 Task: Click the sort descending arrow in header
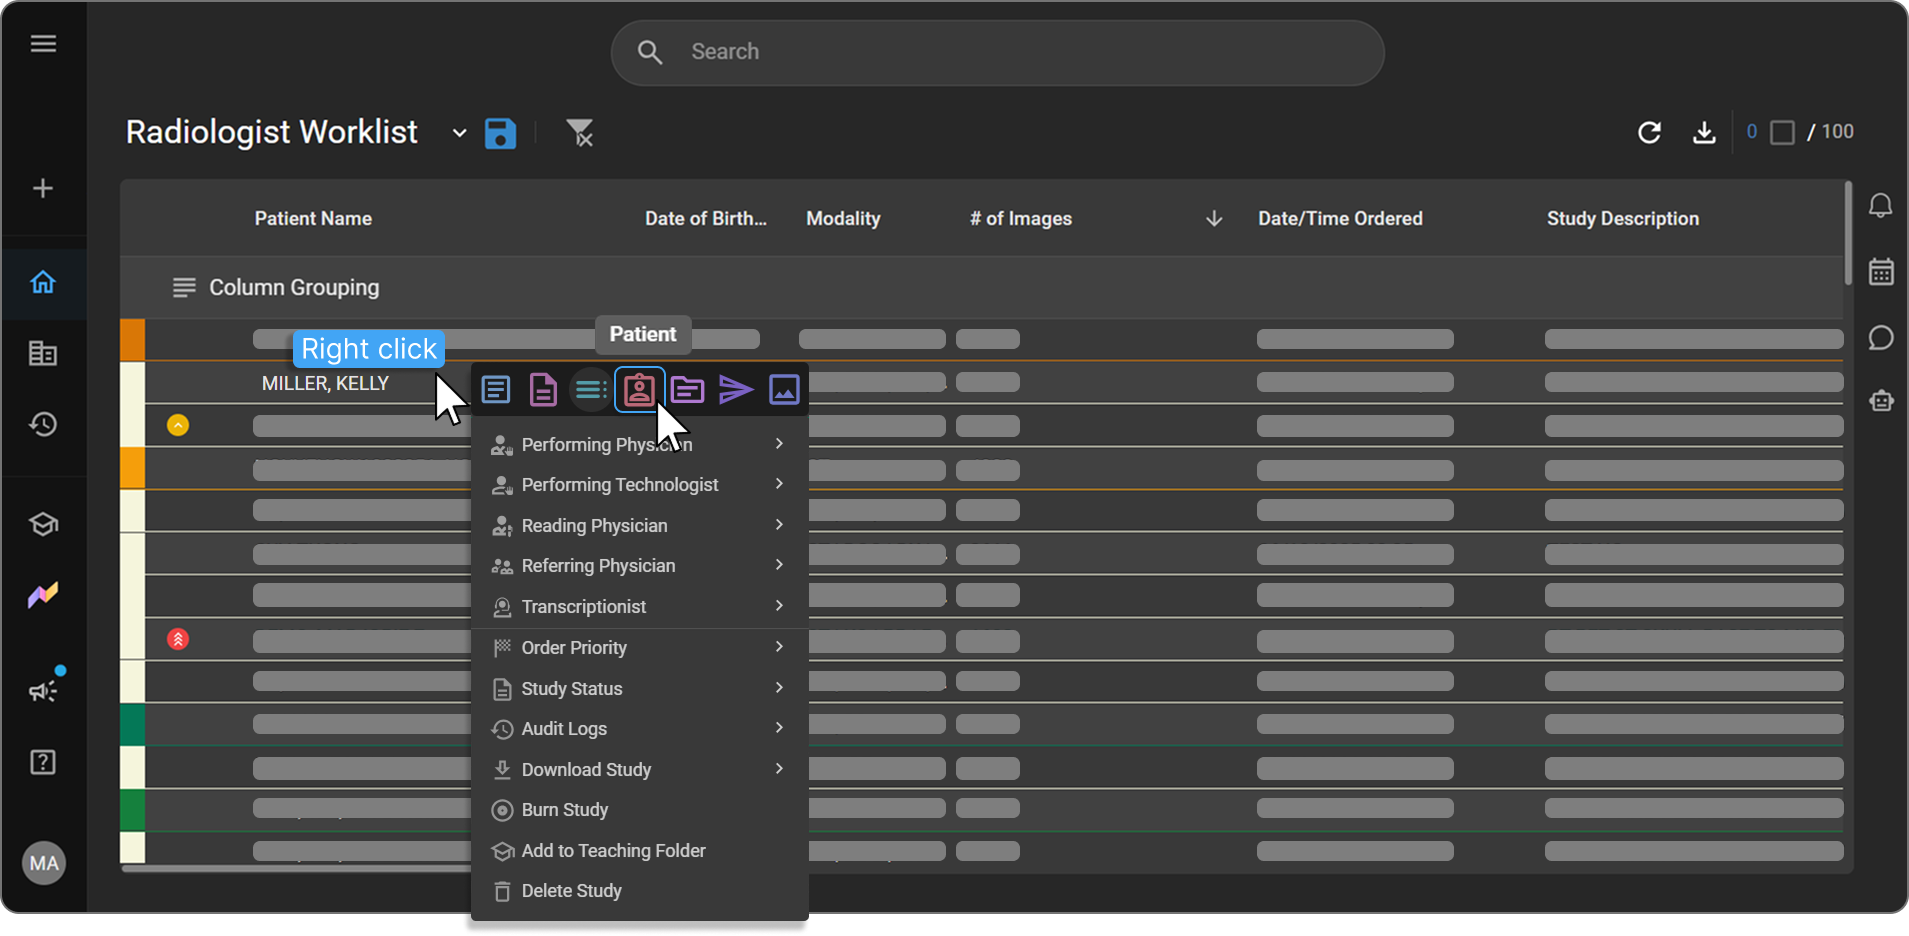pos(1214,219)
